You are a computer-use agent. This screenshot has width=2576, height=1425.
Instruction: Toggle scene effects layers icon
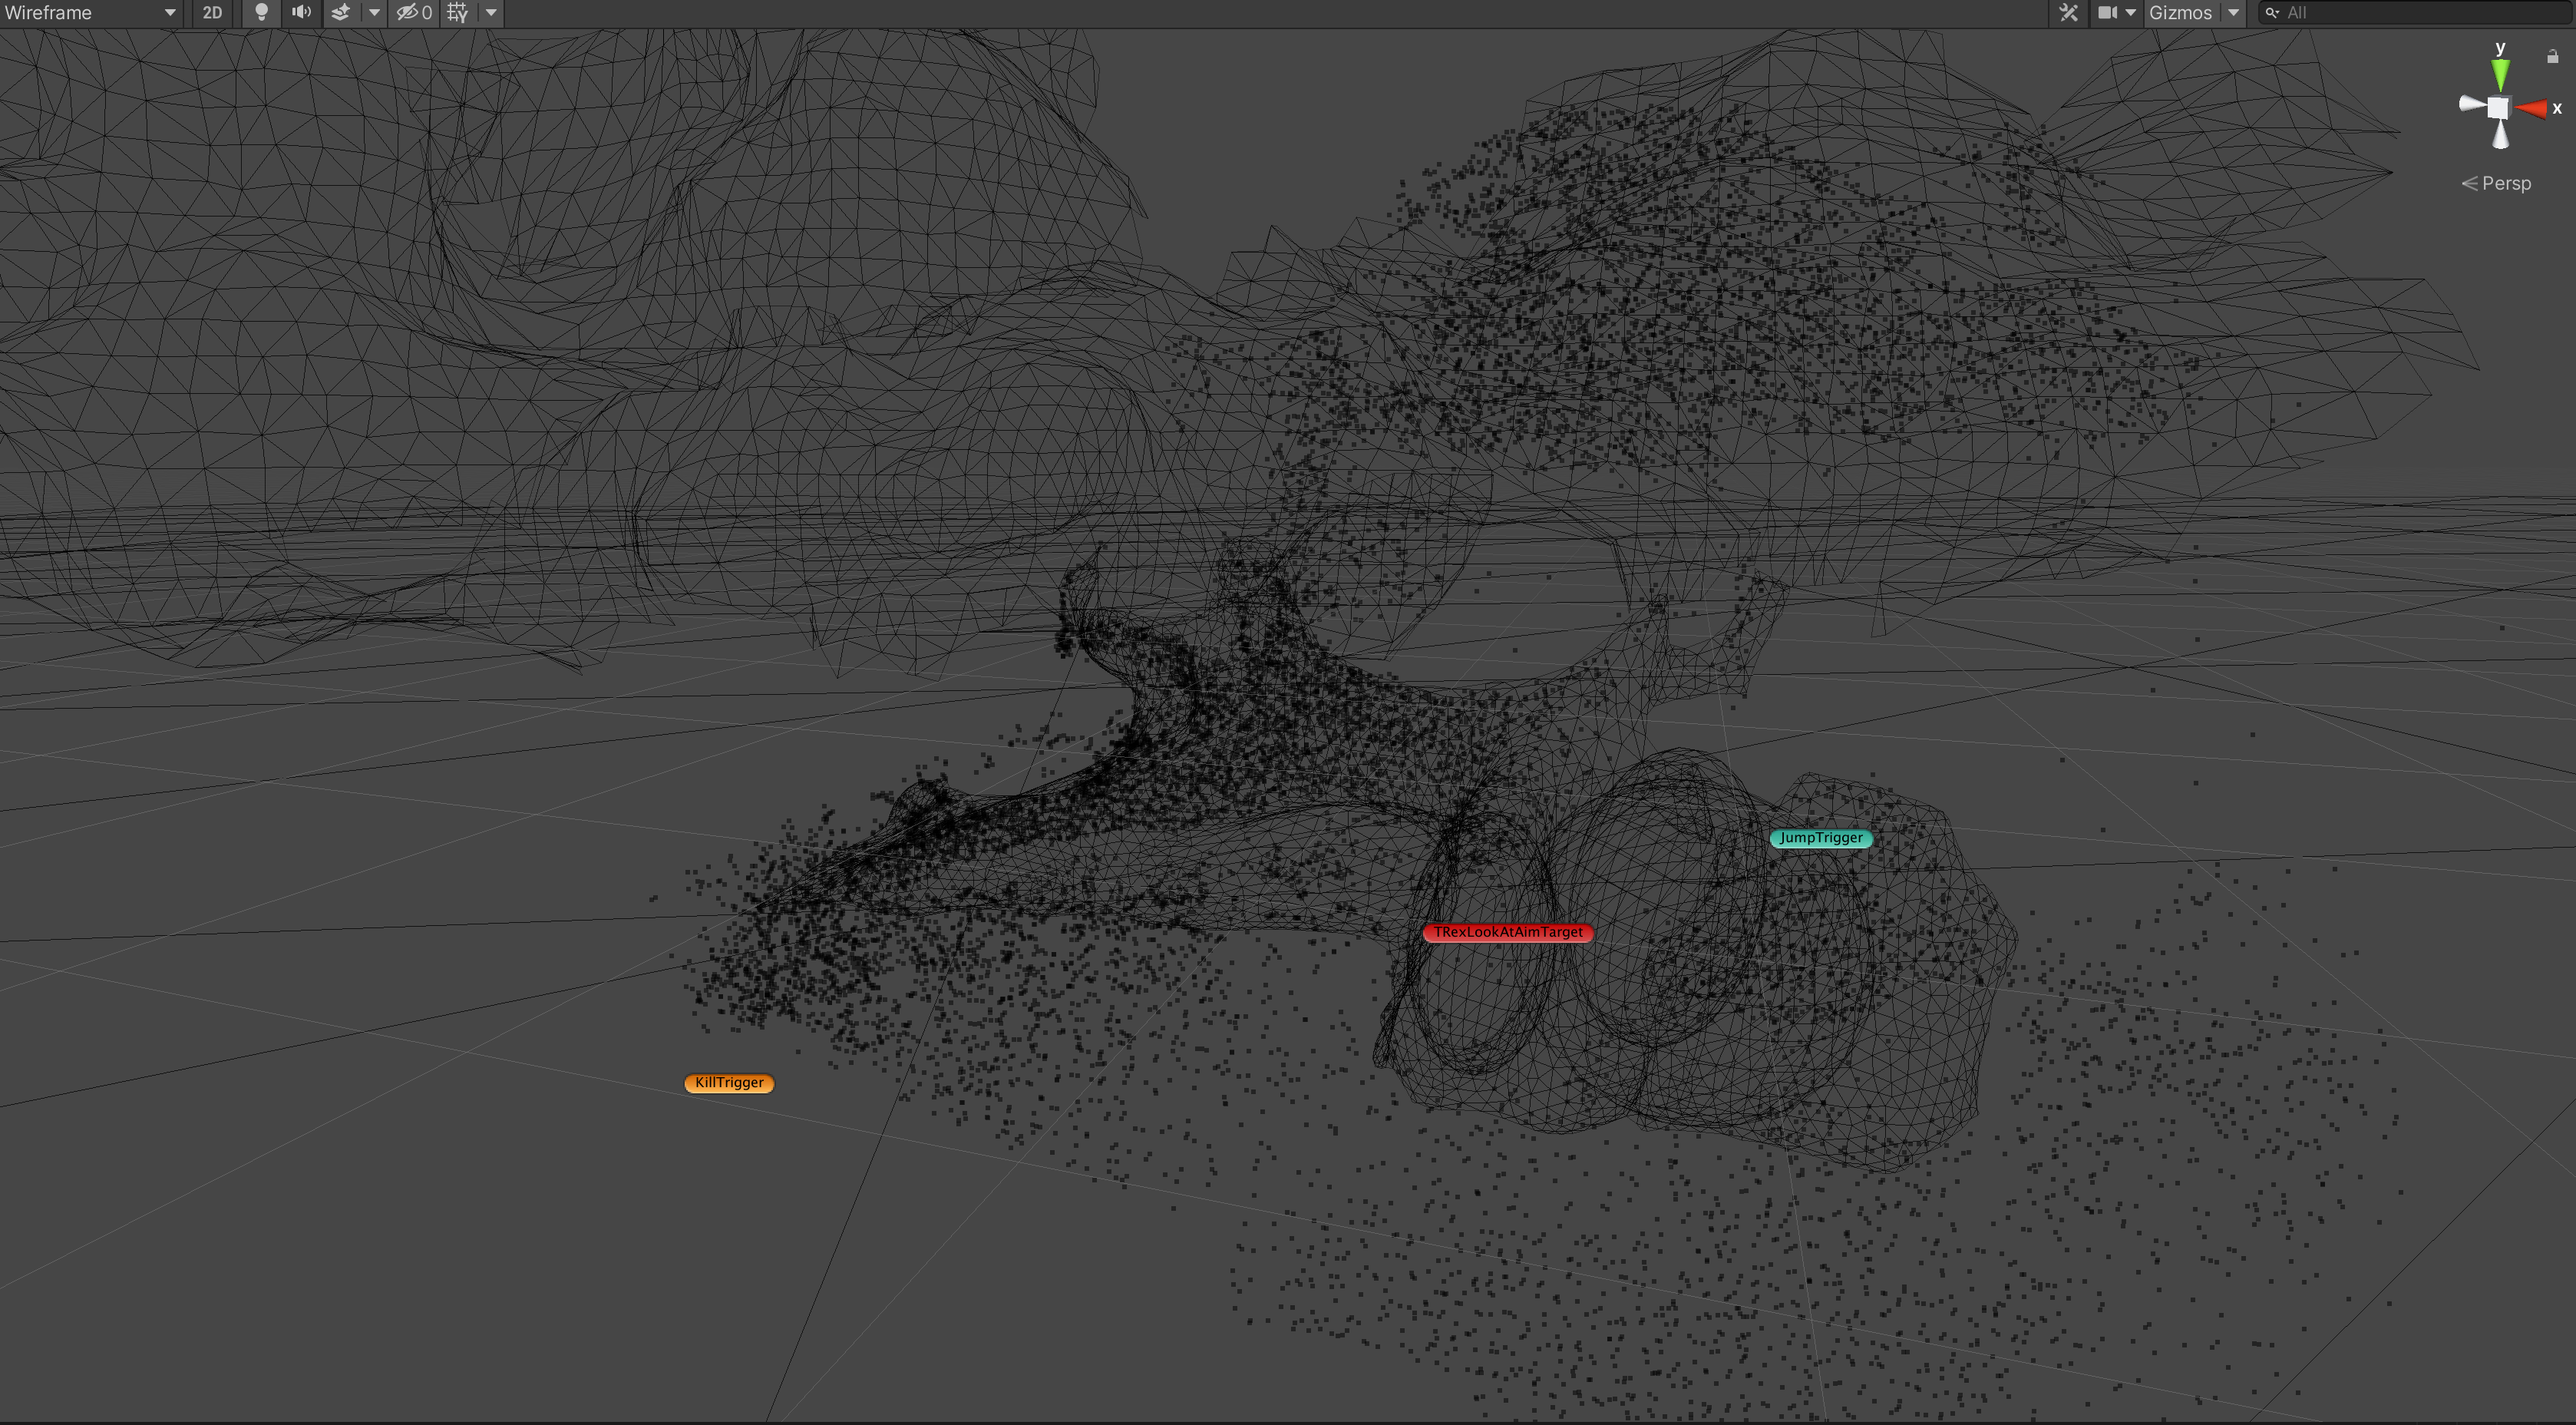click(341, 13)
